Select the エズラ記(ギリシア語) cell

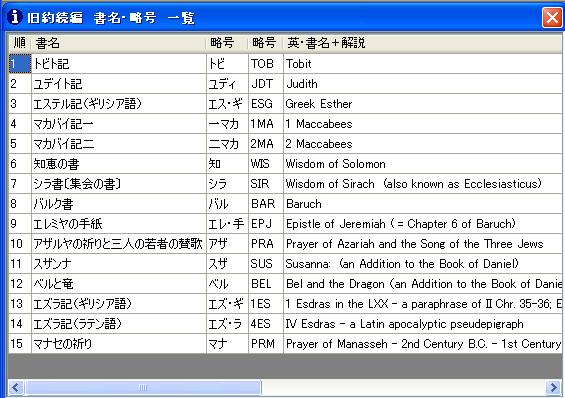click(x=119, y=304)
